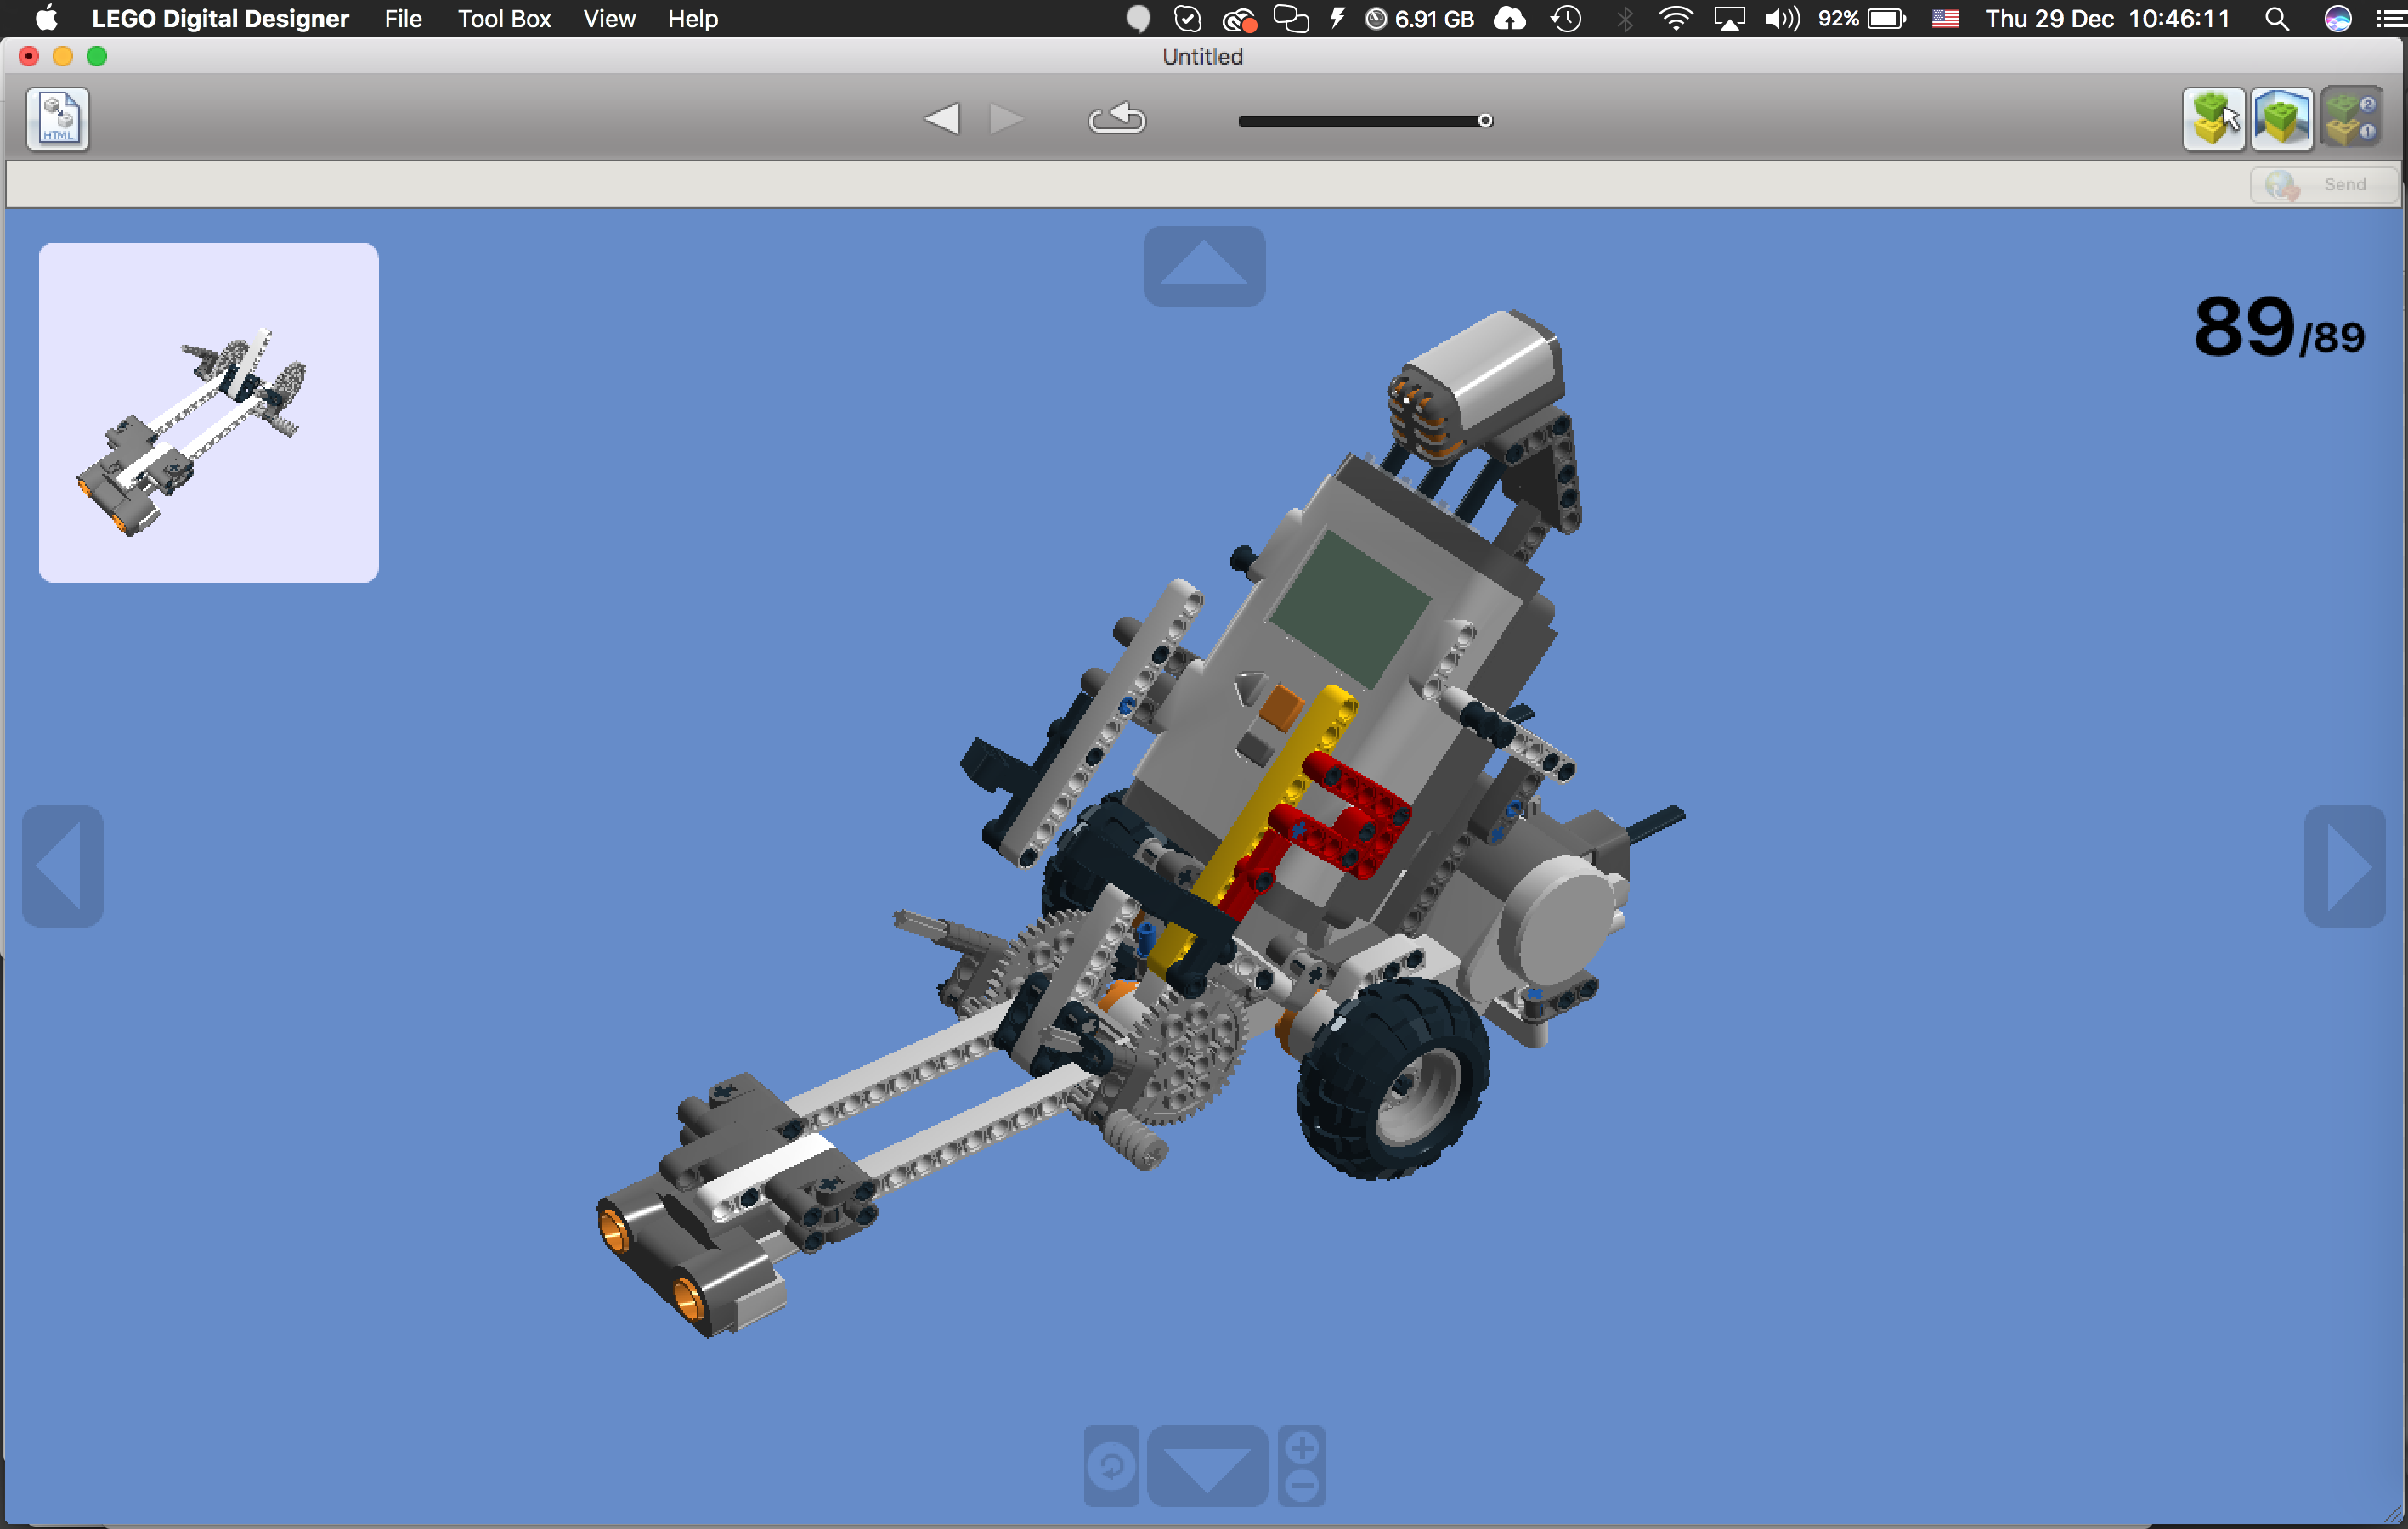
Task: Open the View menu
Action: pyautogui.click(x=609, y=19)
